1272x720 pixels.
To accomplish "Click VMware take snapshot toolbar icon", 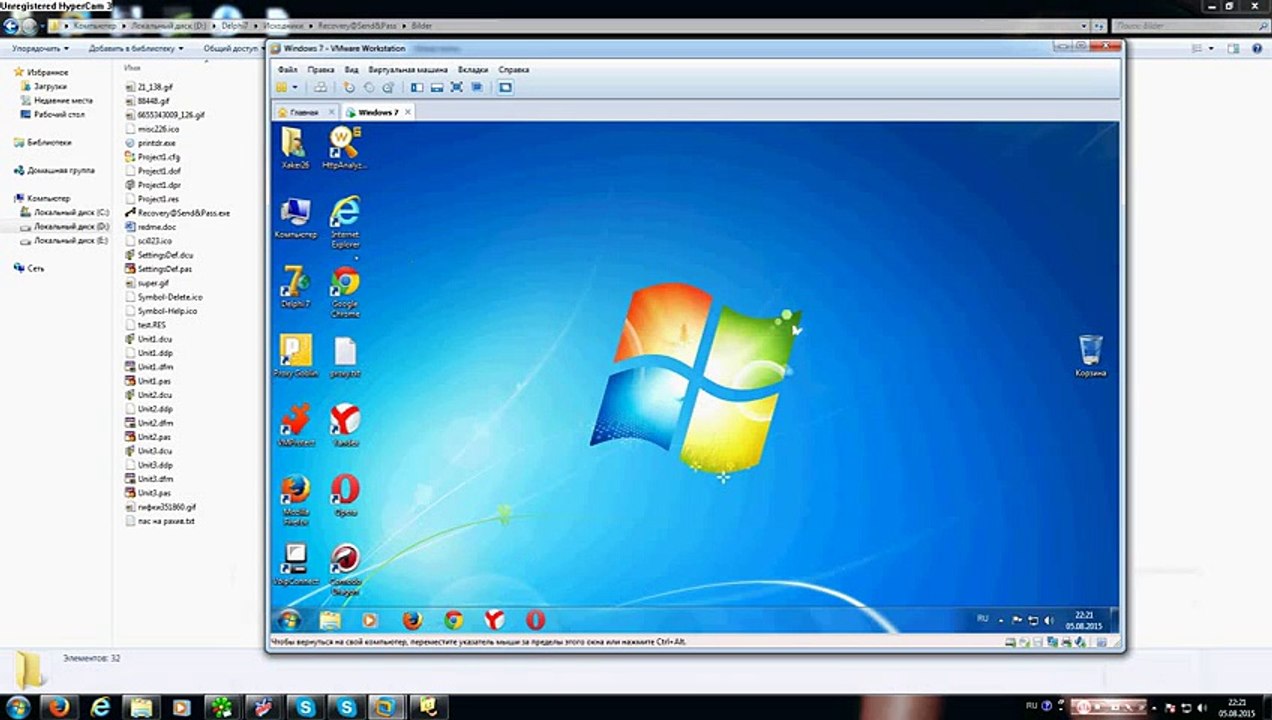I will point(348,88).
